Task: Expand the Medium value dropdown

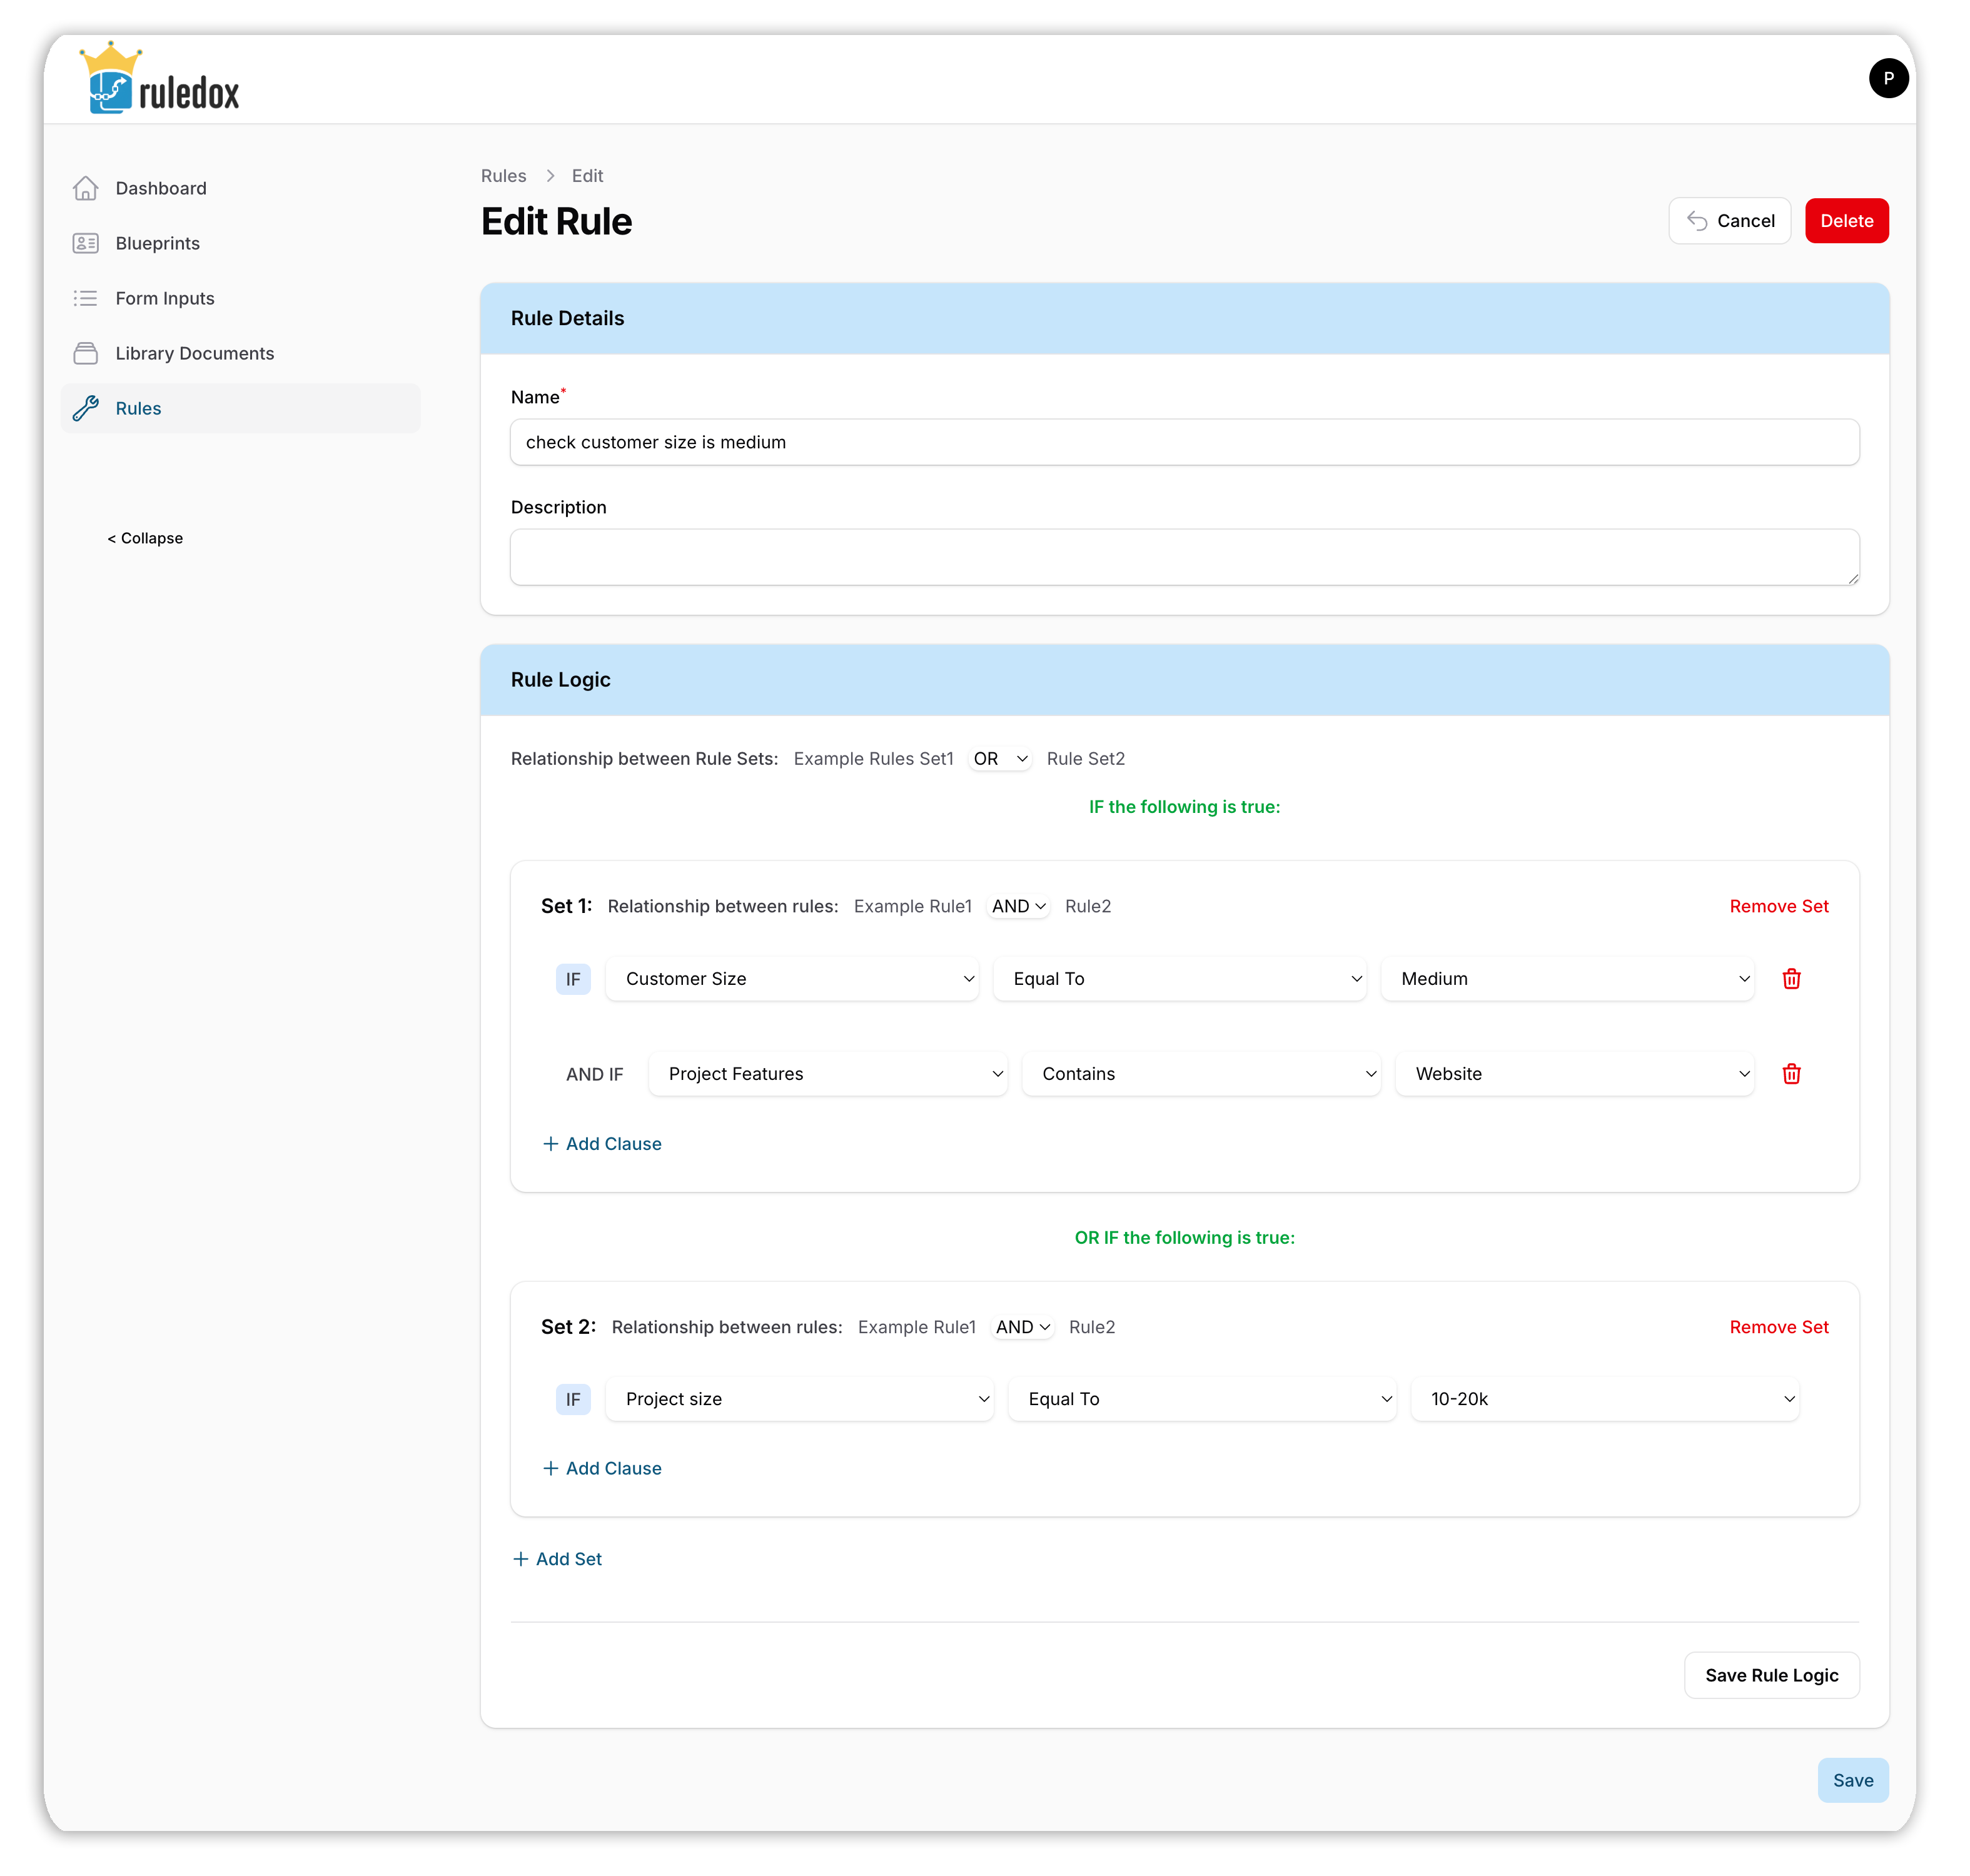Action: [x=1567, y=978]
